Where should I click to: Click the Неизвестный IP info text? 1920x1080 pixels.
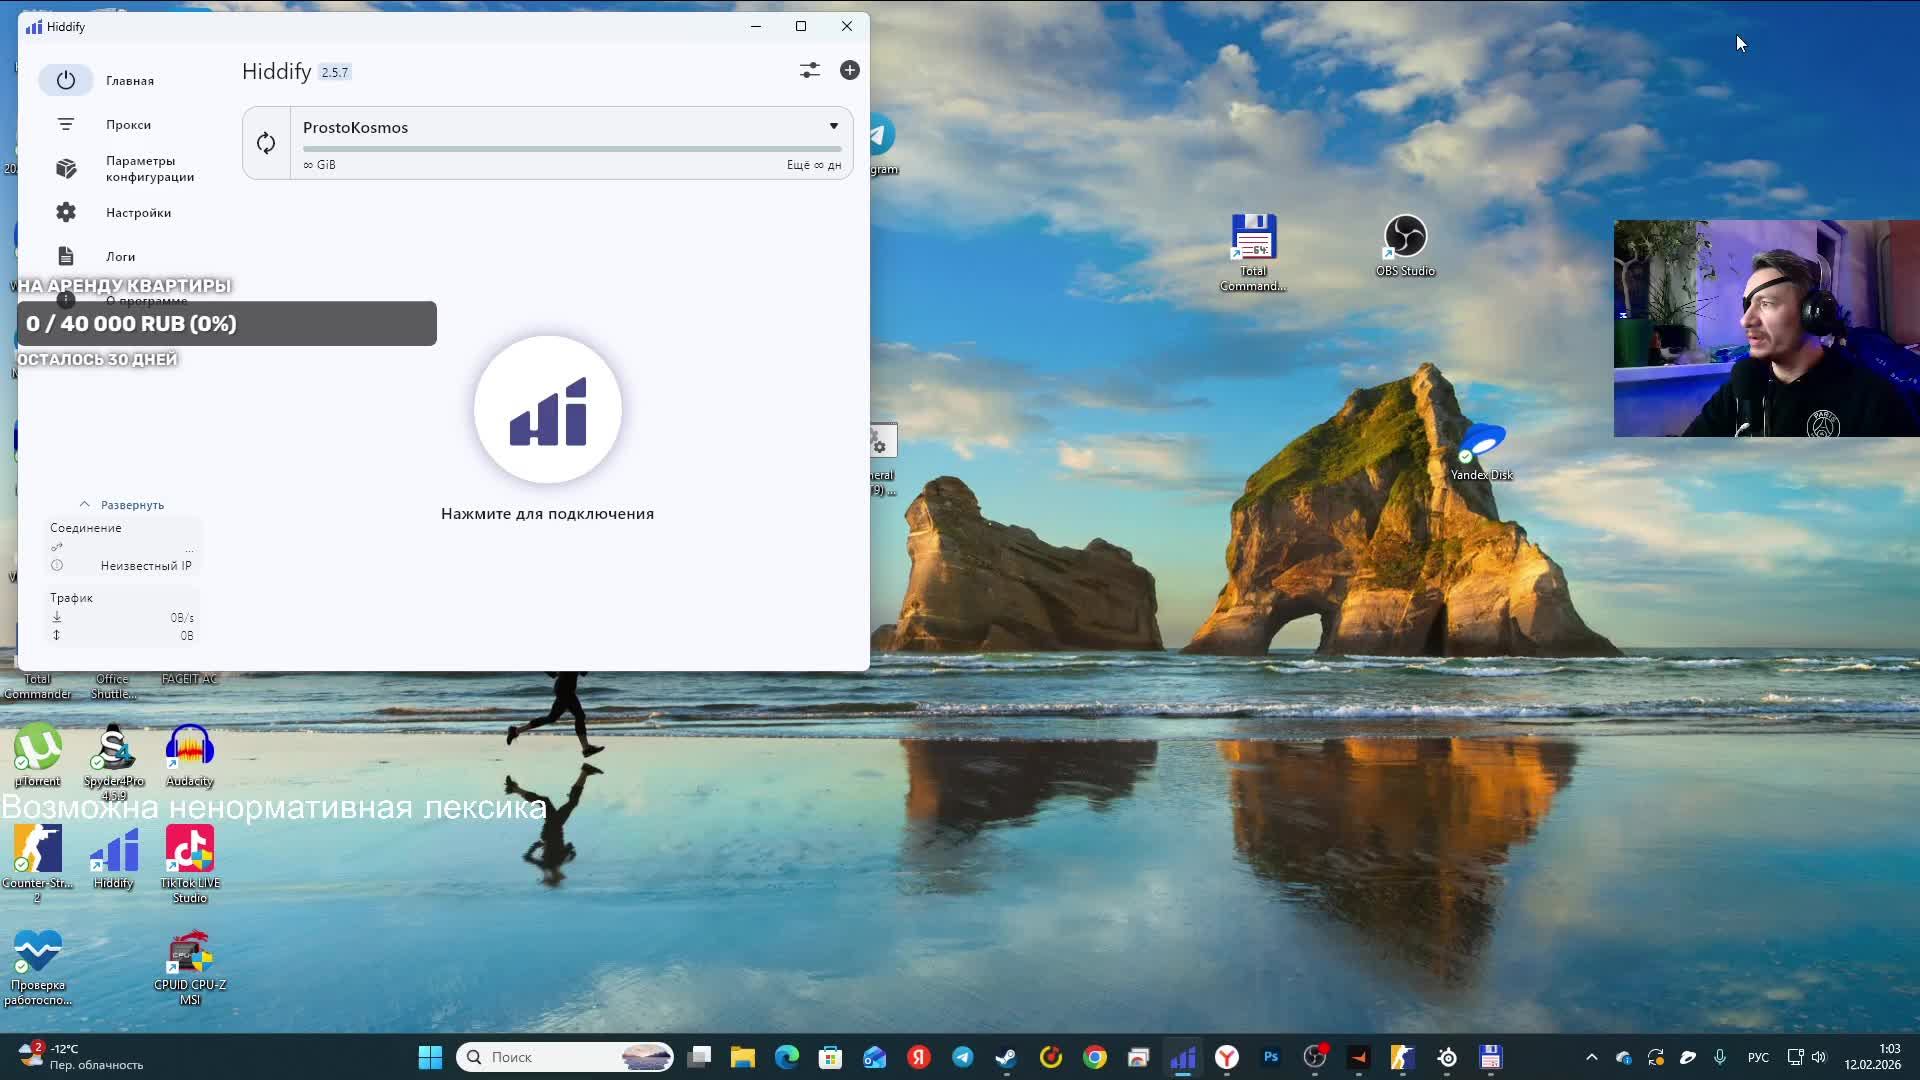145,566
